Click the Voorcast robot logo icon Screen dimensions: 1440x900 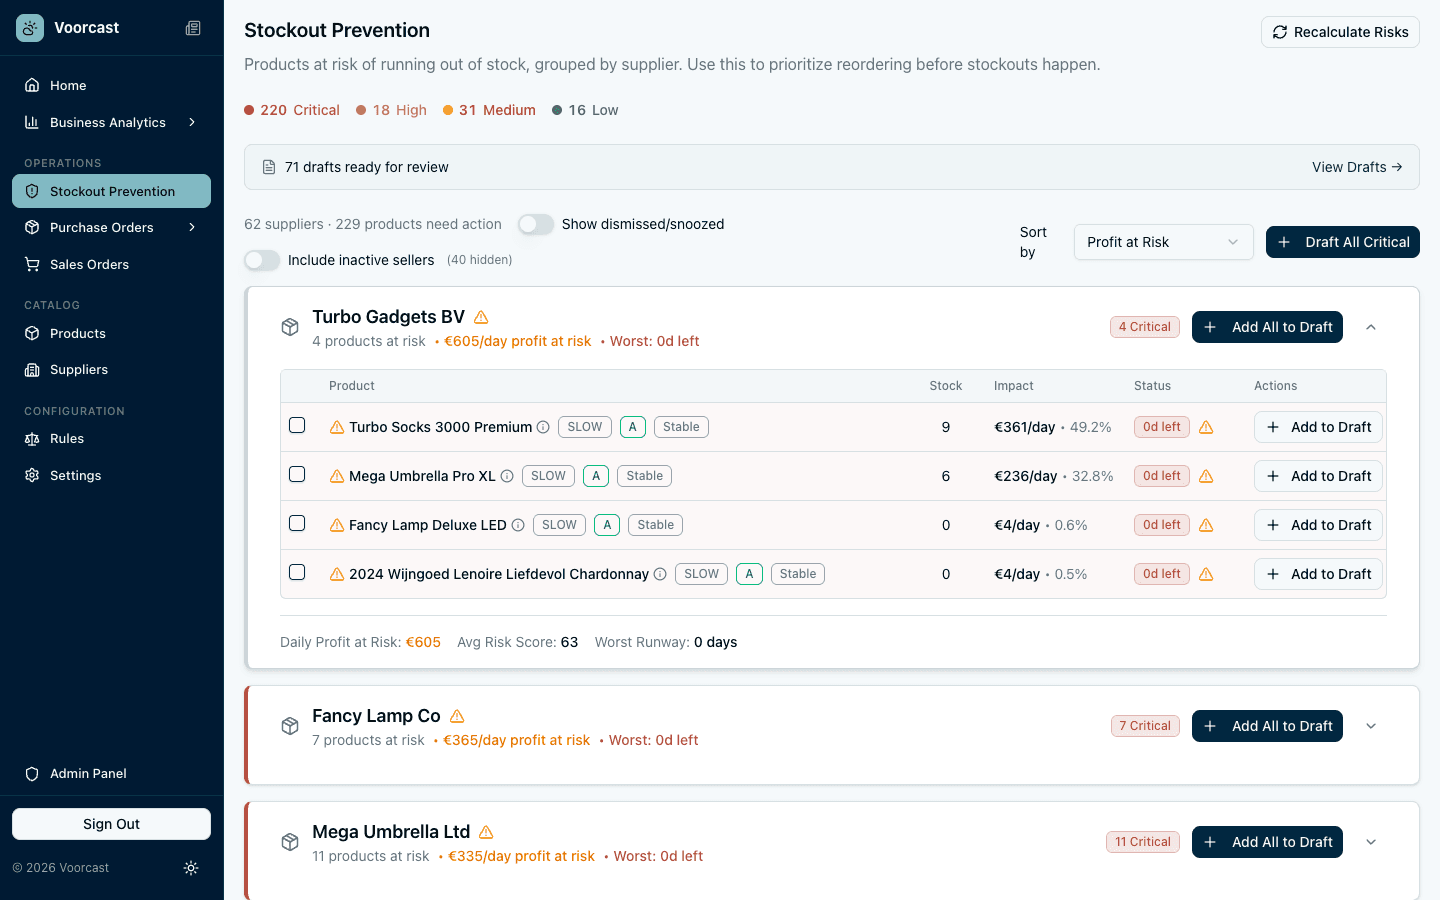pyautogui.click(x=29, y=28)
